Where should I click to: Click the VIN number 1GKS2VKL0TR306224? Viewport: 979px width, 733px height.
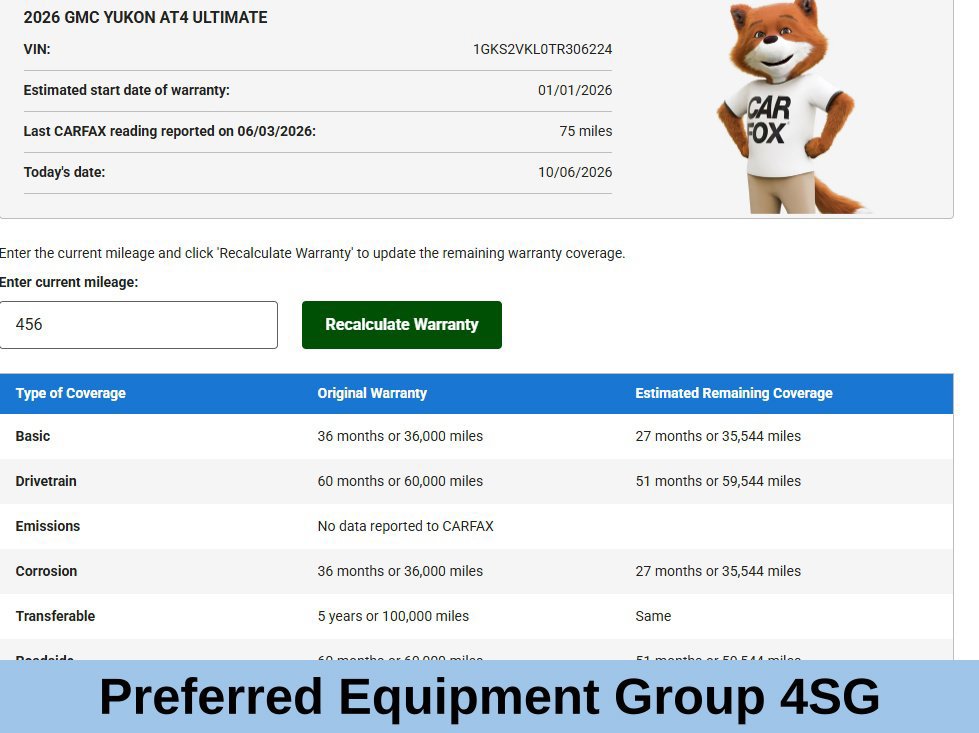click(542, 49)
